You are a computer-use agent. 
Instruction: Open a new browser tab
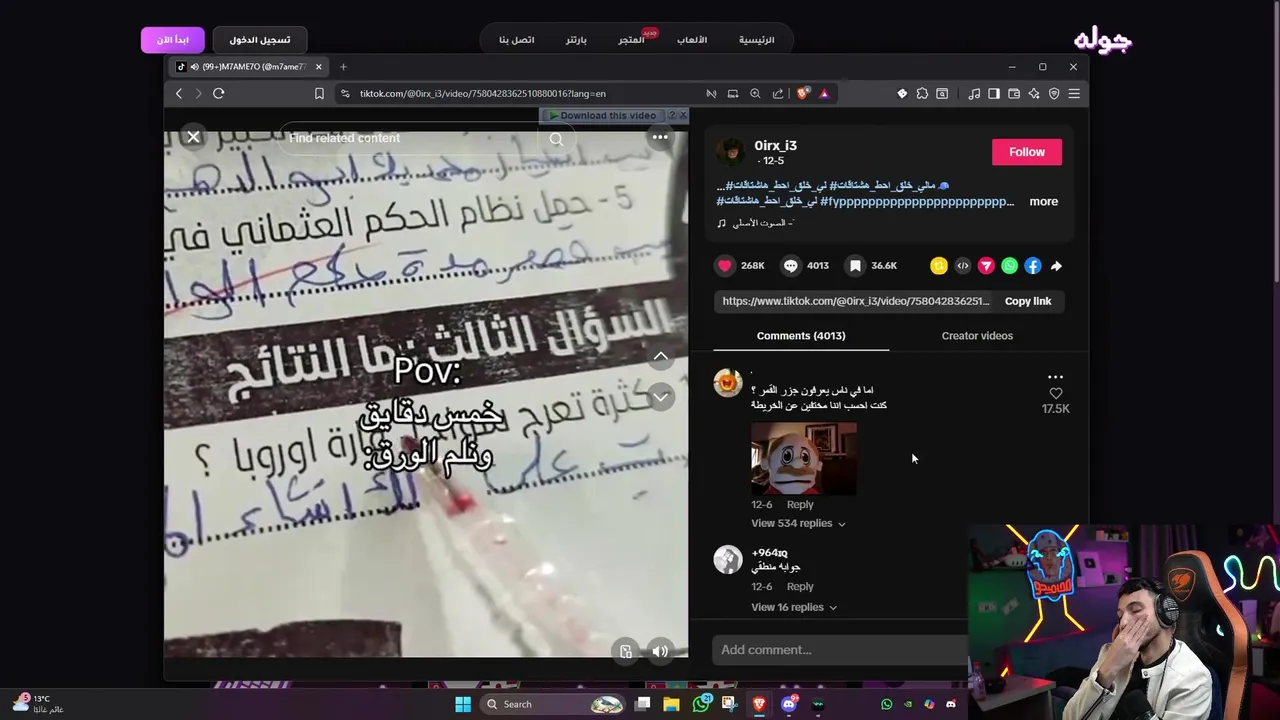click(x=343, y=67)
